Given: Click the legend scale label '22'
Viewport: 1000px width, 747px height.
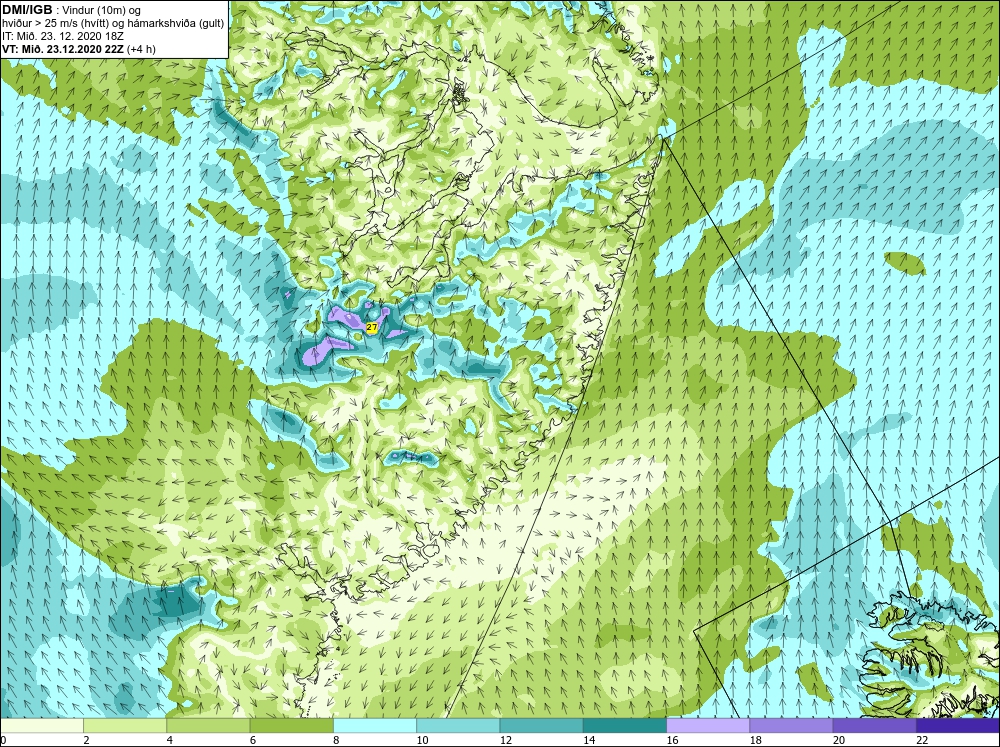Looking at the screenshot, I should tap(922, 740).
